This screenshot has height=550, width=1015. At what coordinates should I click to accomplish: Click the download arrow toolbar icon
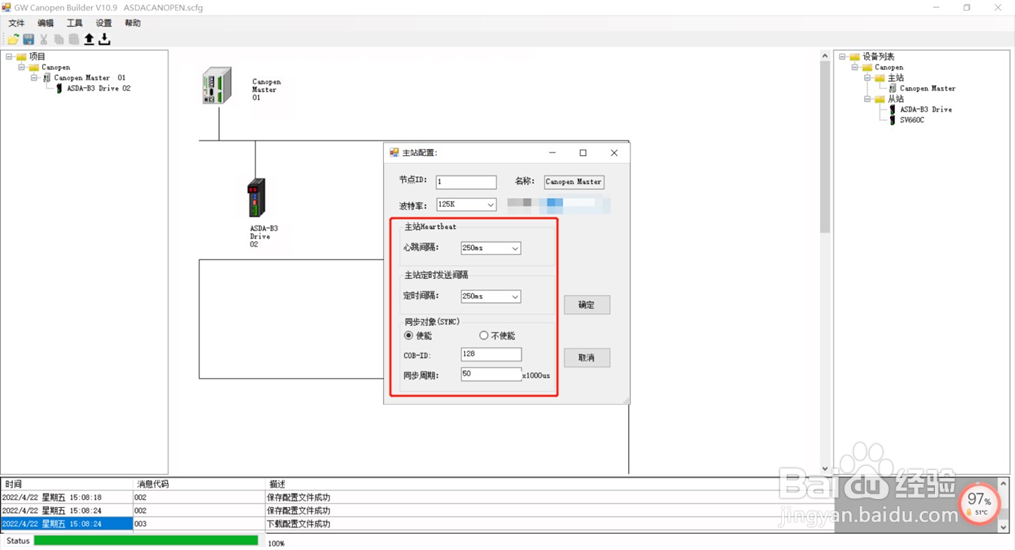[x=104, y=39]
